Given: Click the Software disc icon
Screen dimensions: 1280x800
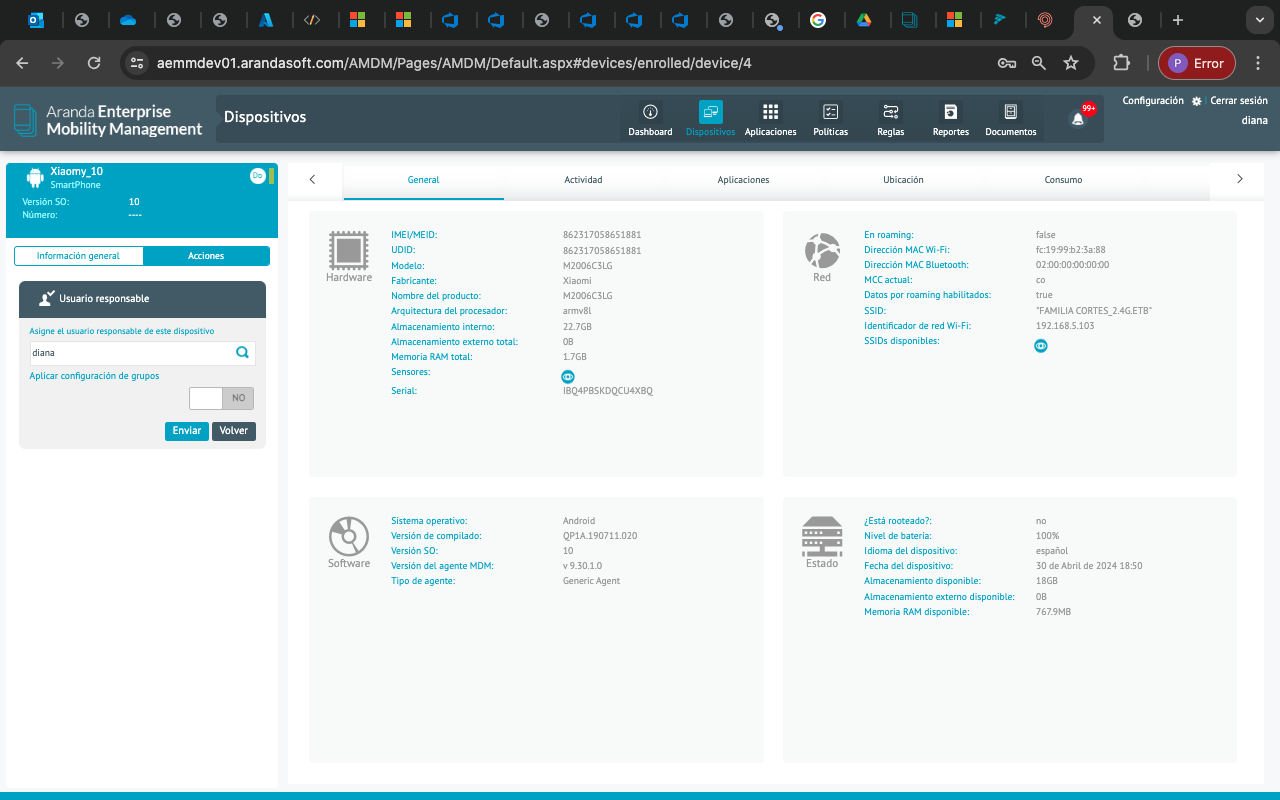Looking at the screenshot, I should tap(349, 536).
